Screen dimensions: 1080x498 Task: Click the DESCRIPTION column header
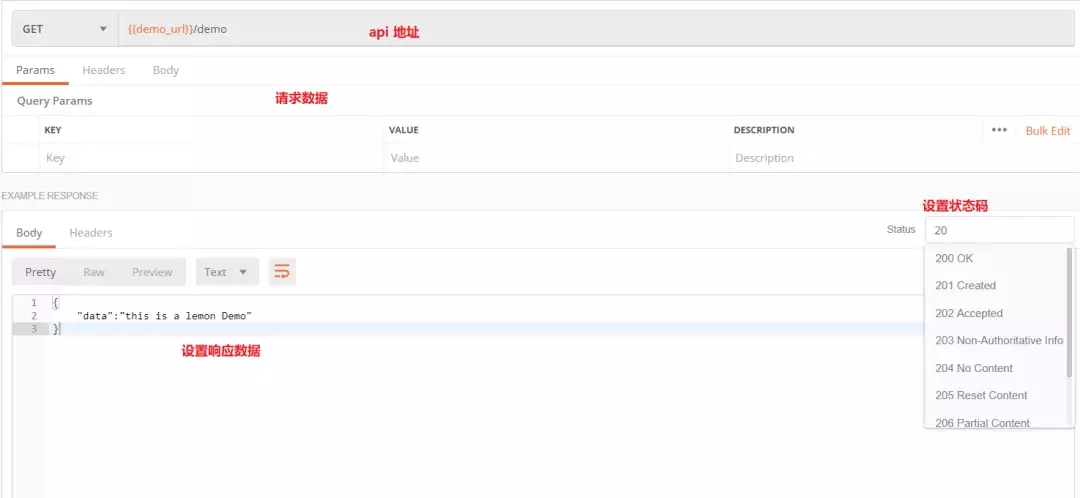[x=764, y=129]
